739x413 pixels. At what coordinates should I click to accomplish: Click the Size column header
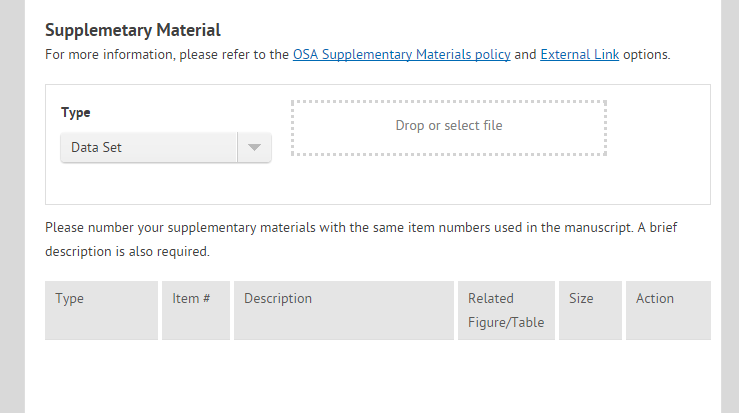[581, 298]
